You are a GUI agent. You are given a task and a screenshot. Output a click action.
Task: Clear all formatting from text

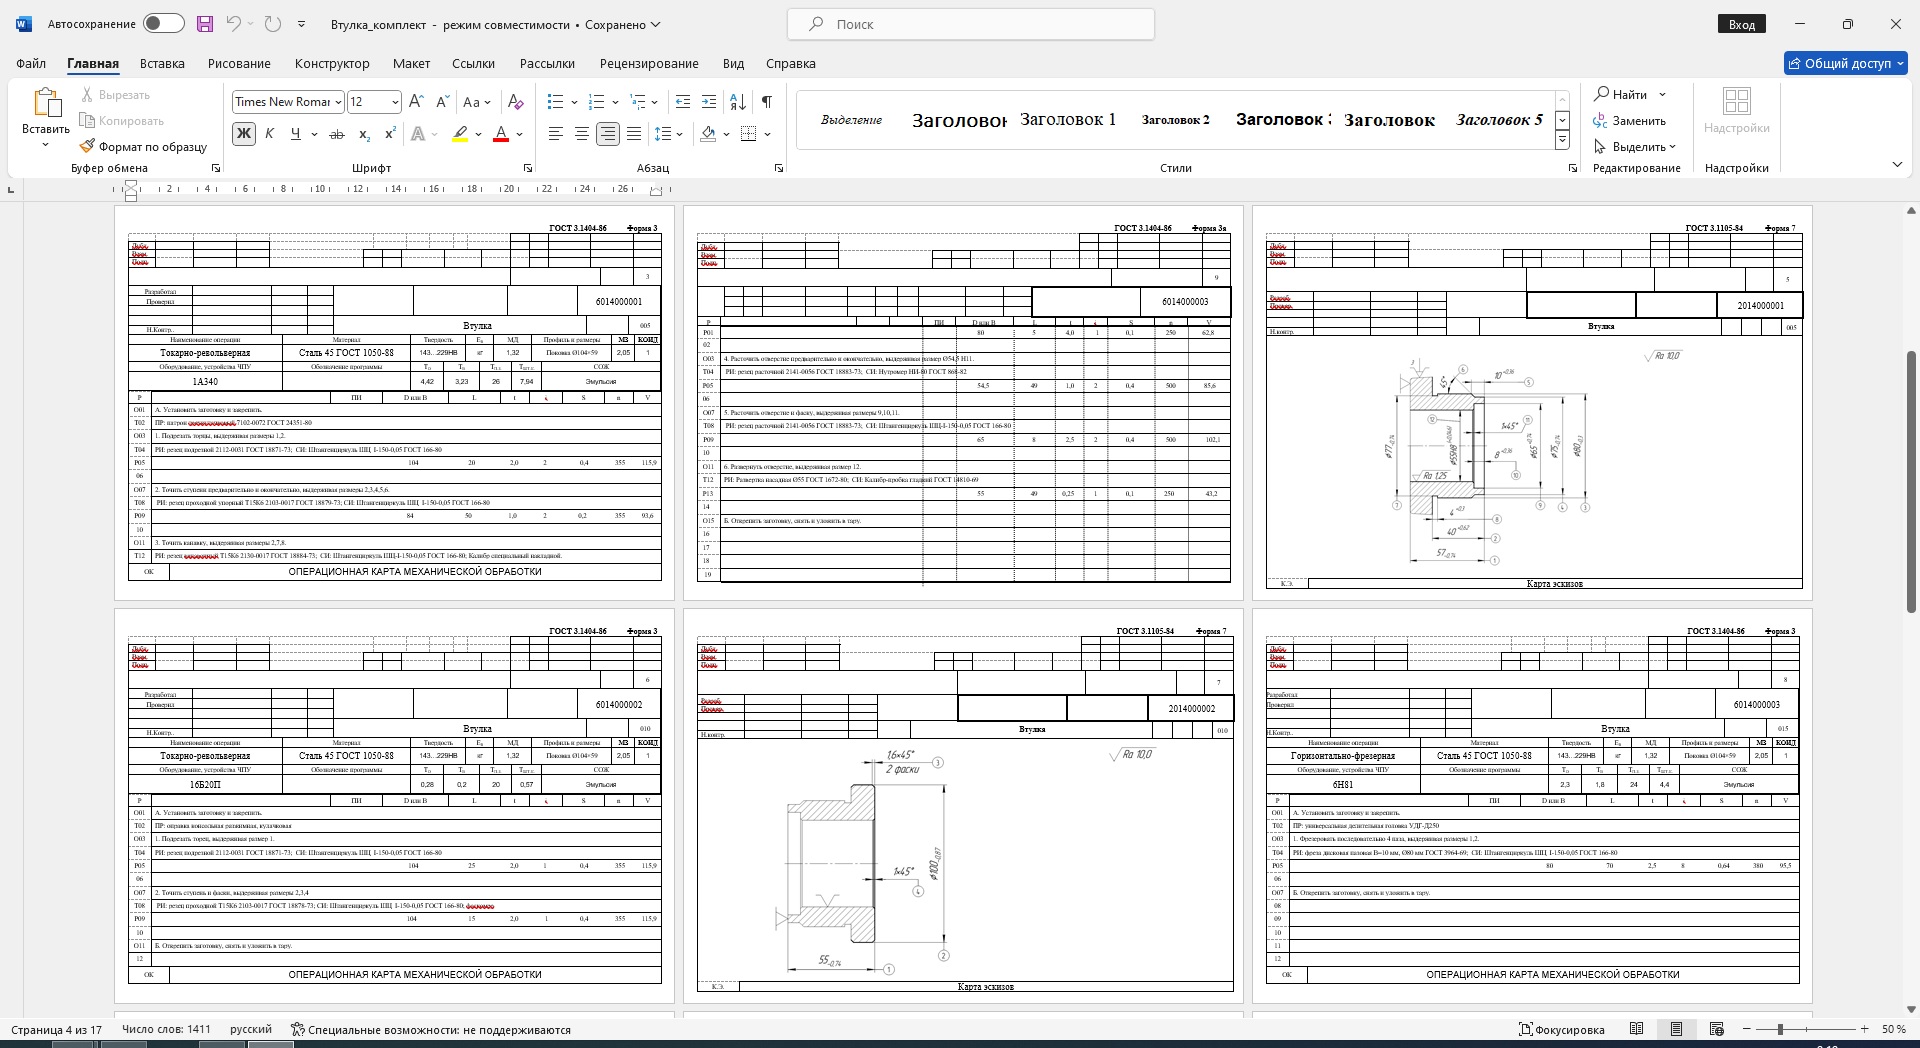point(515,102)
